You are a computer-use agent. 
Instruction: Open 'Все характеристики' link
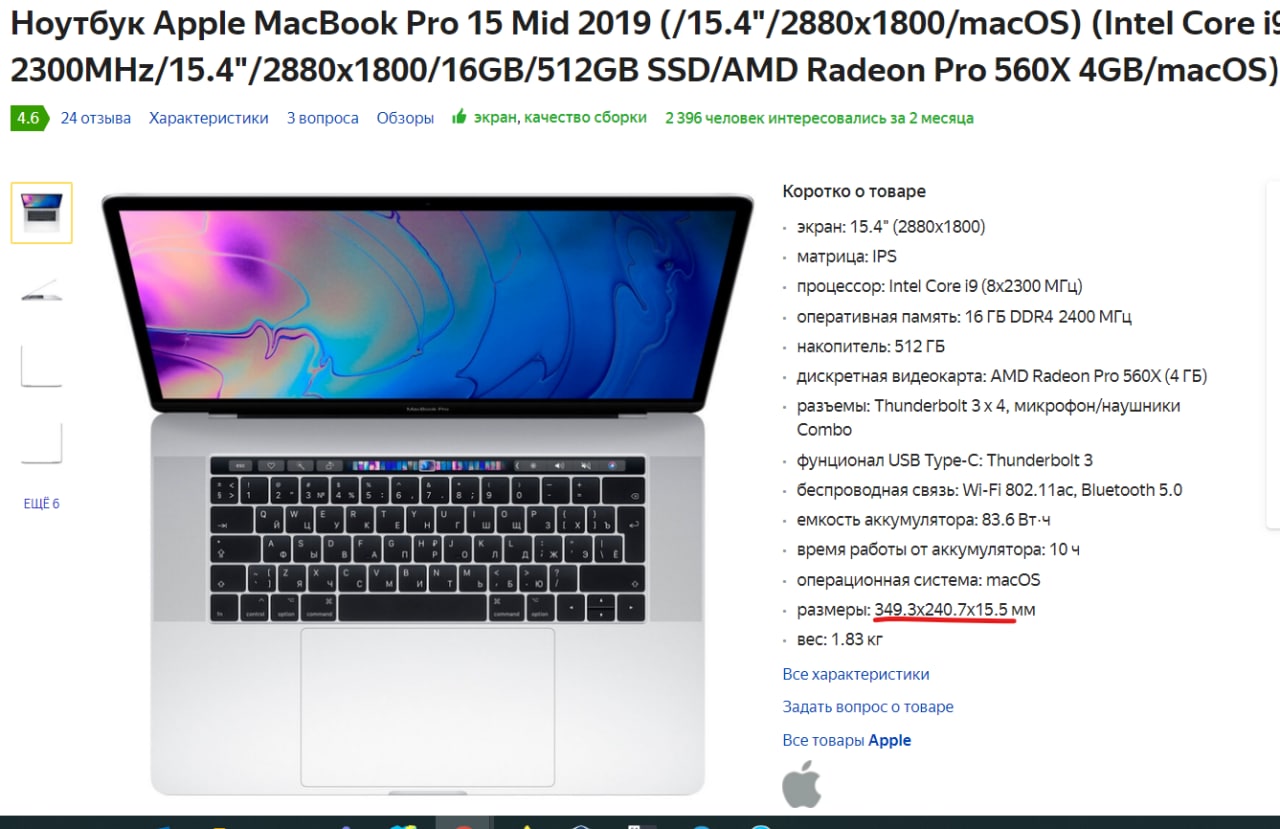856,674
